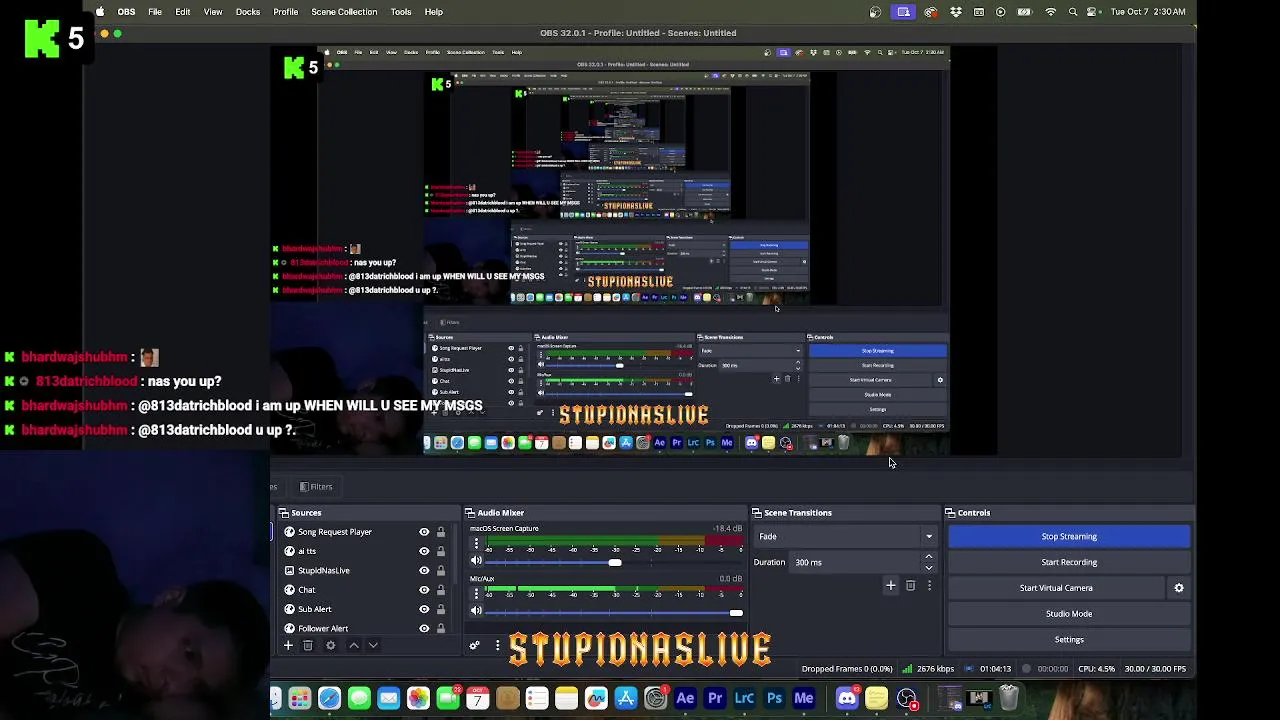Add a new source with plus icon
This screenshot has width=1280, height=720.
pos(288,646)
